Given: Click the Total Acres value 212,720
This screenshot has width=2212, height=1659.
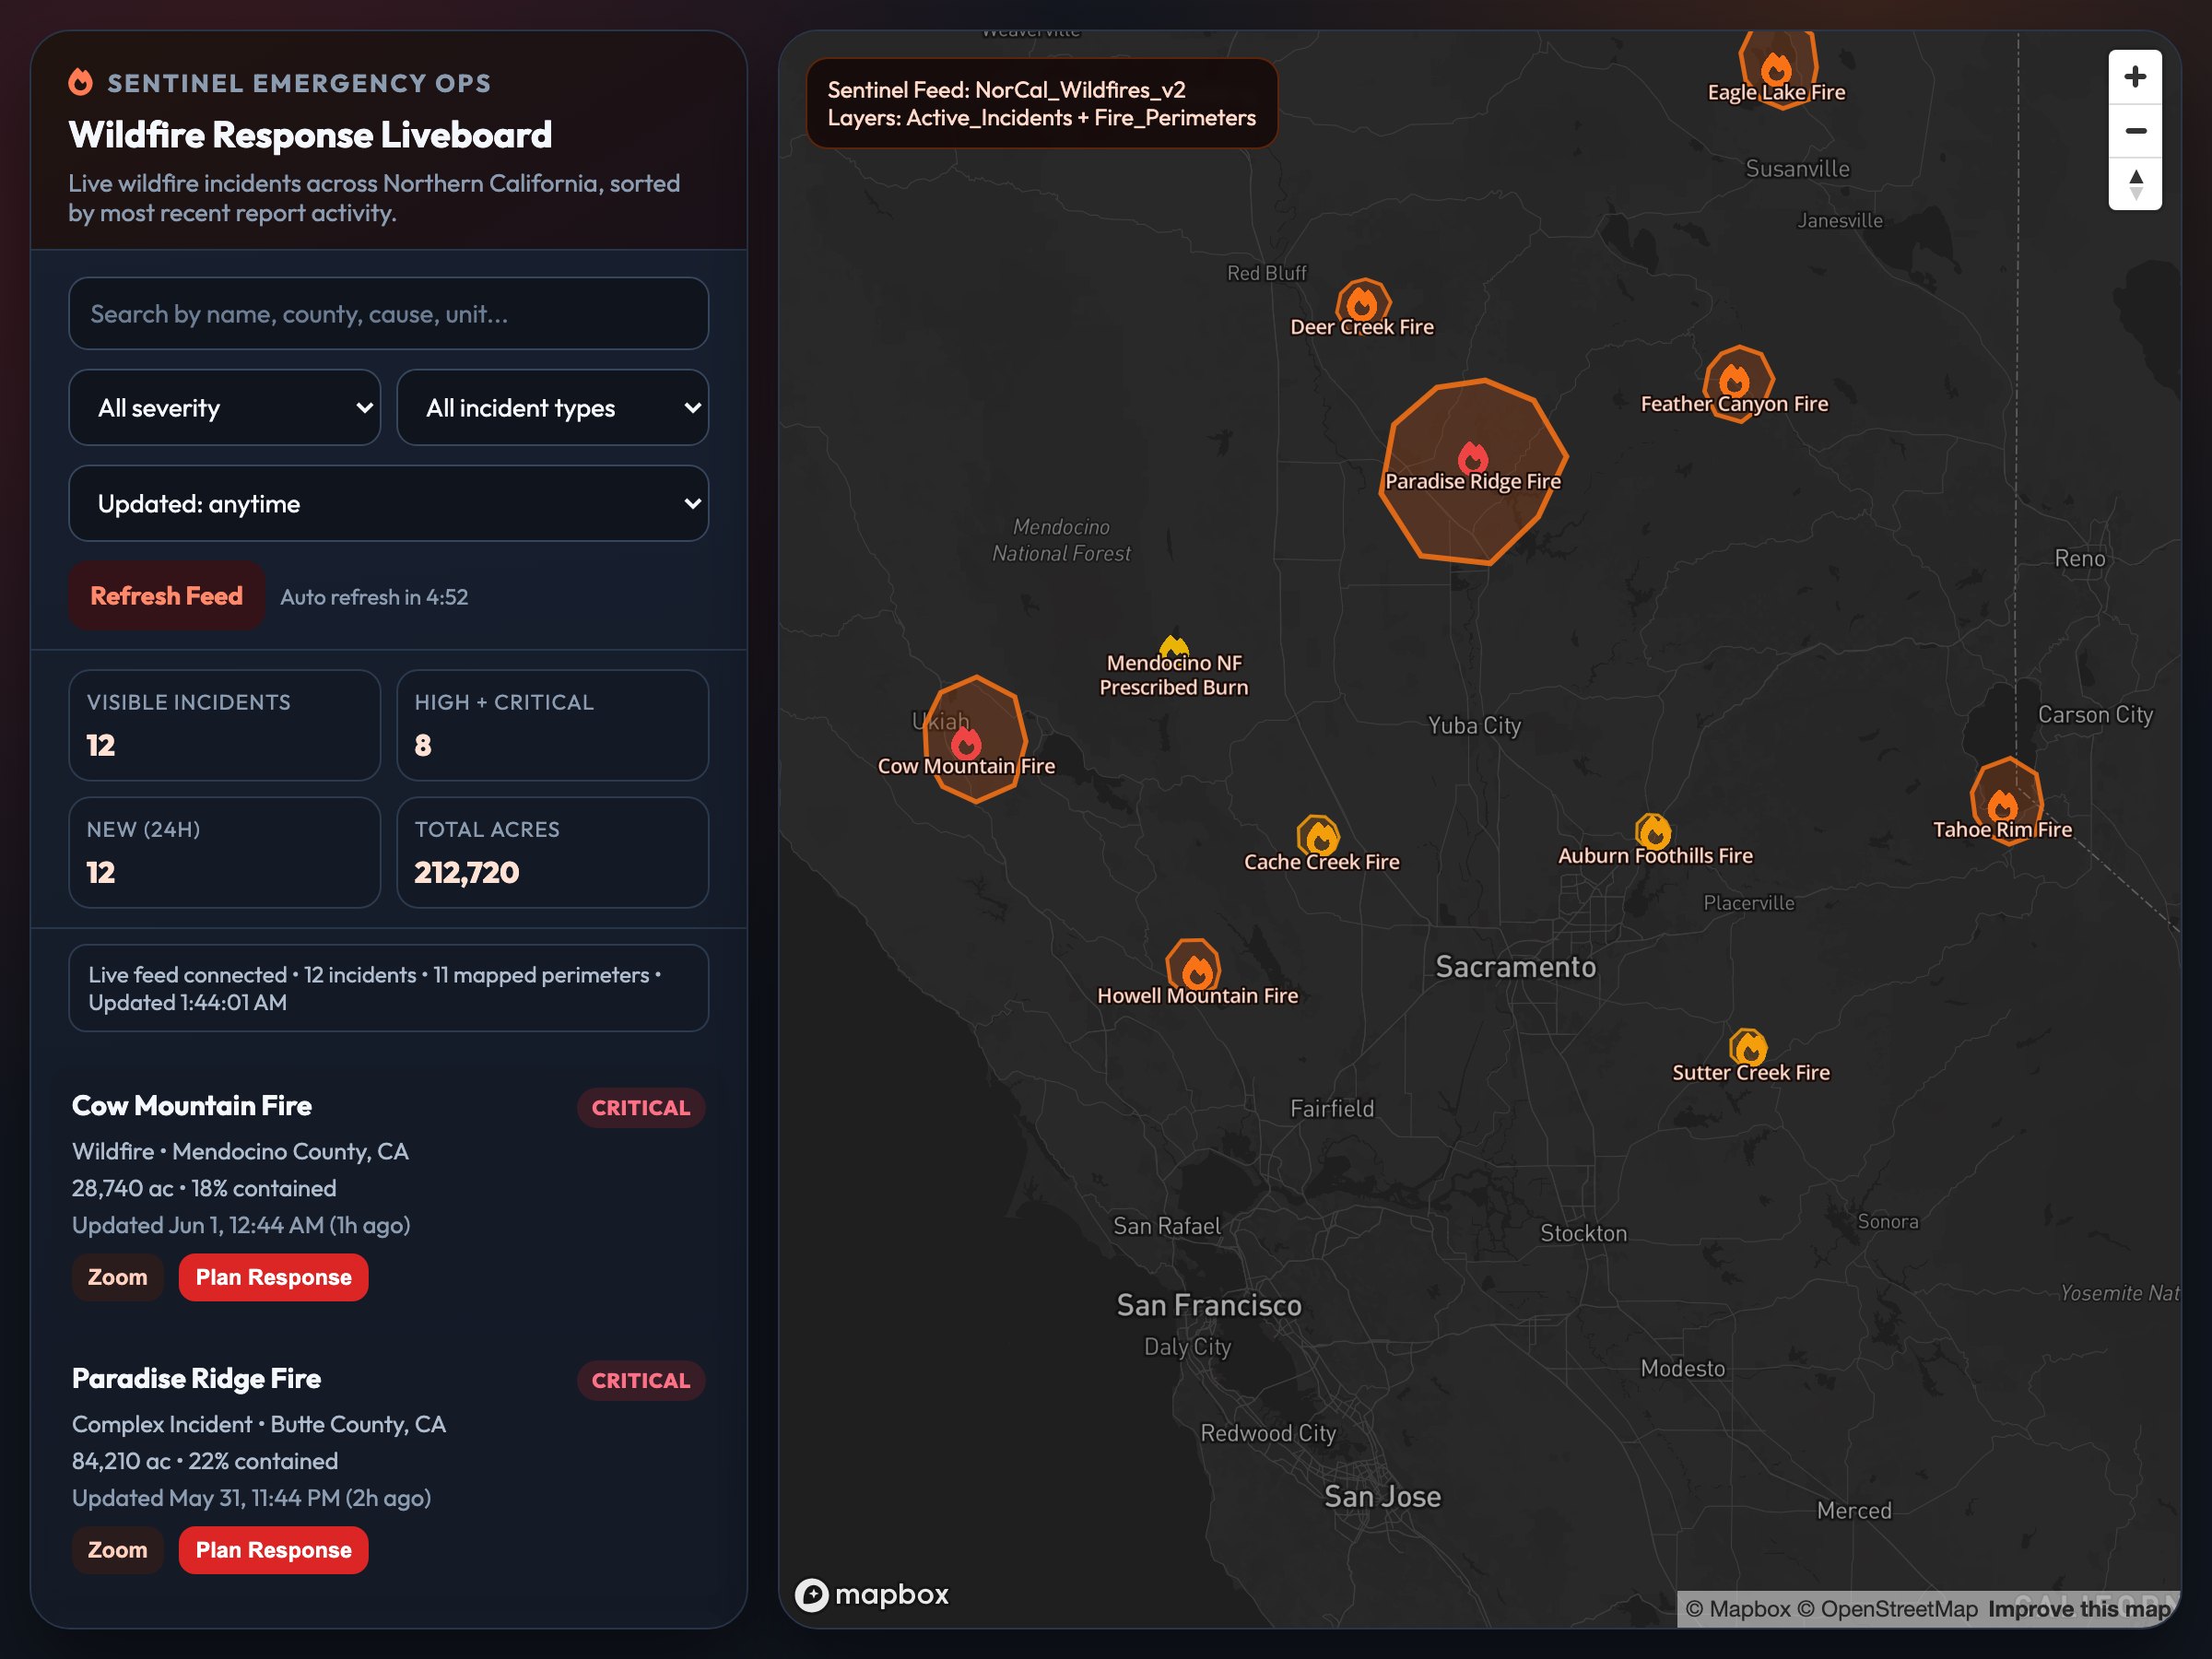Looking at the screenshot, I should (x=467, y=873).
